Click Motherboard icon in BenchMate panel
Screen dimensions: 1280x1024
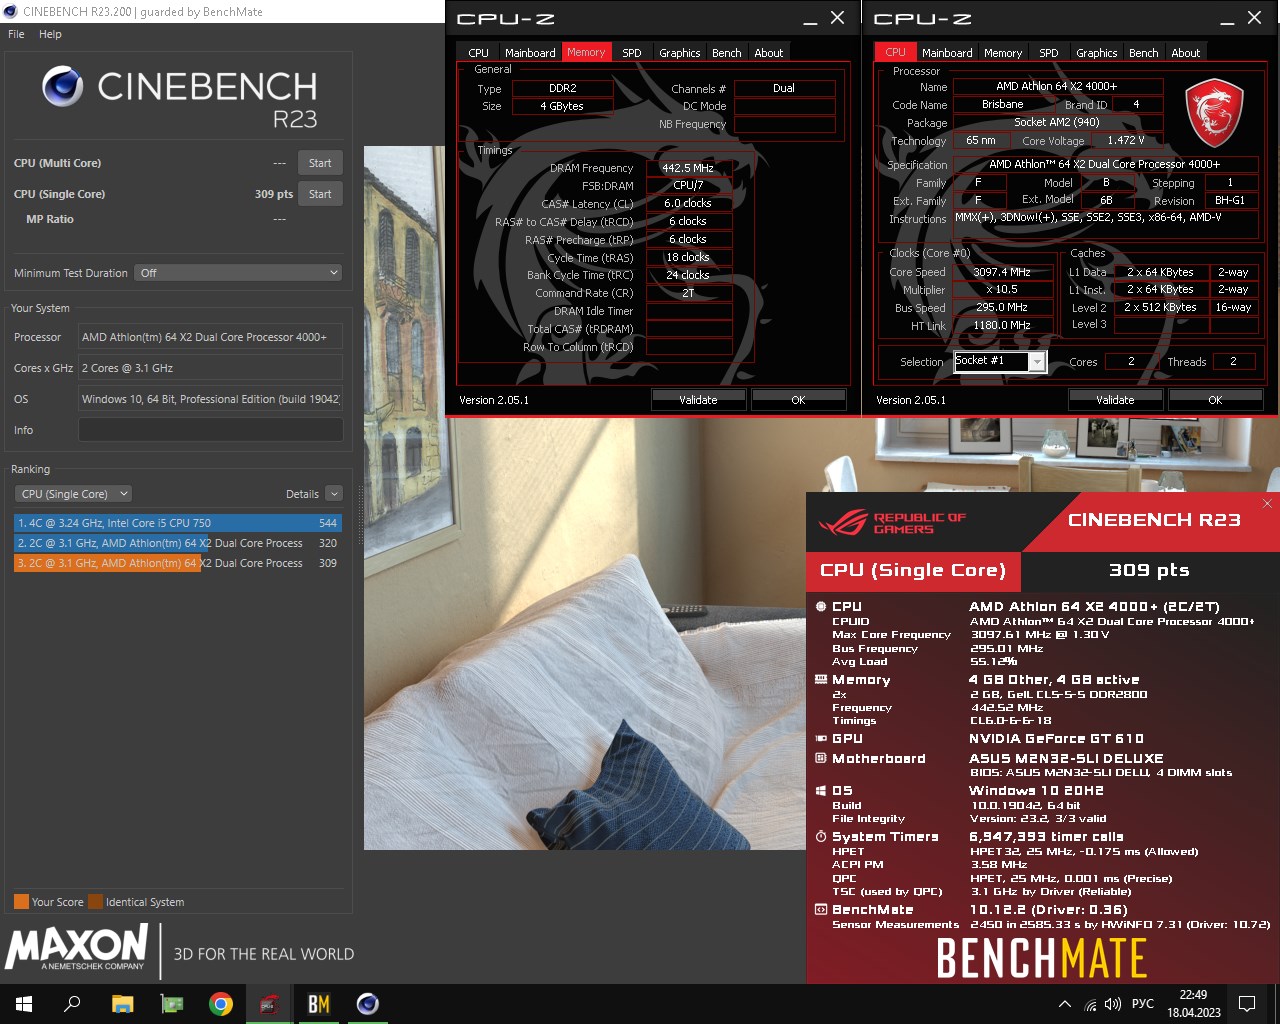click(x=821, y=759)
